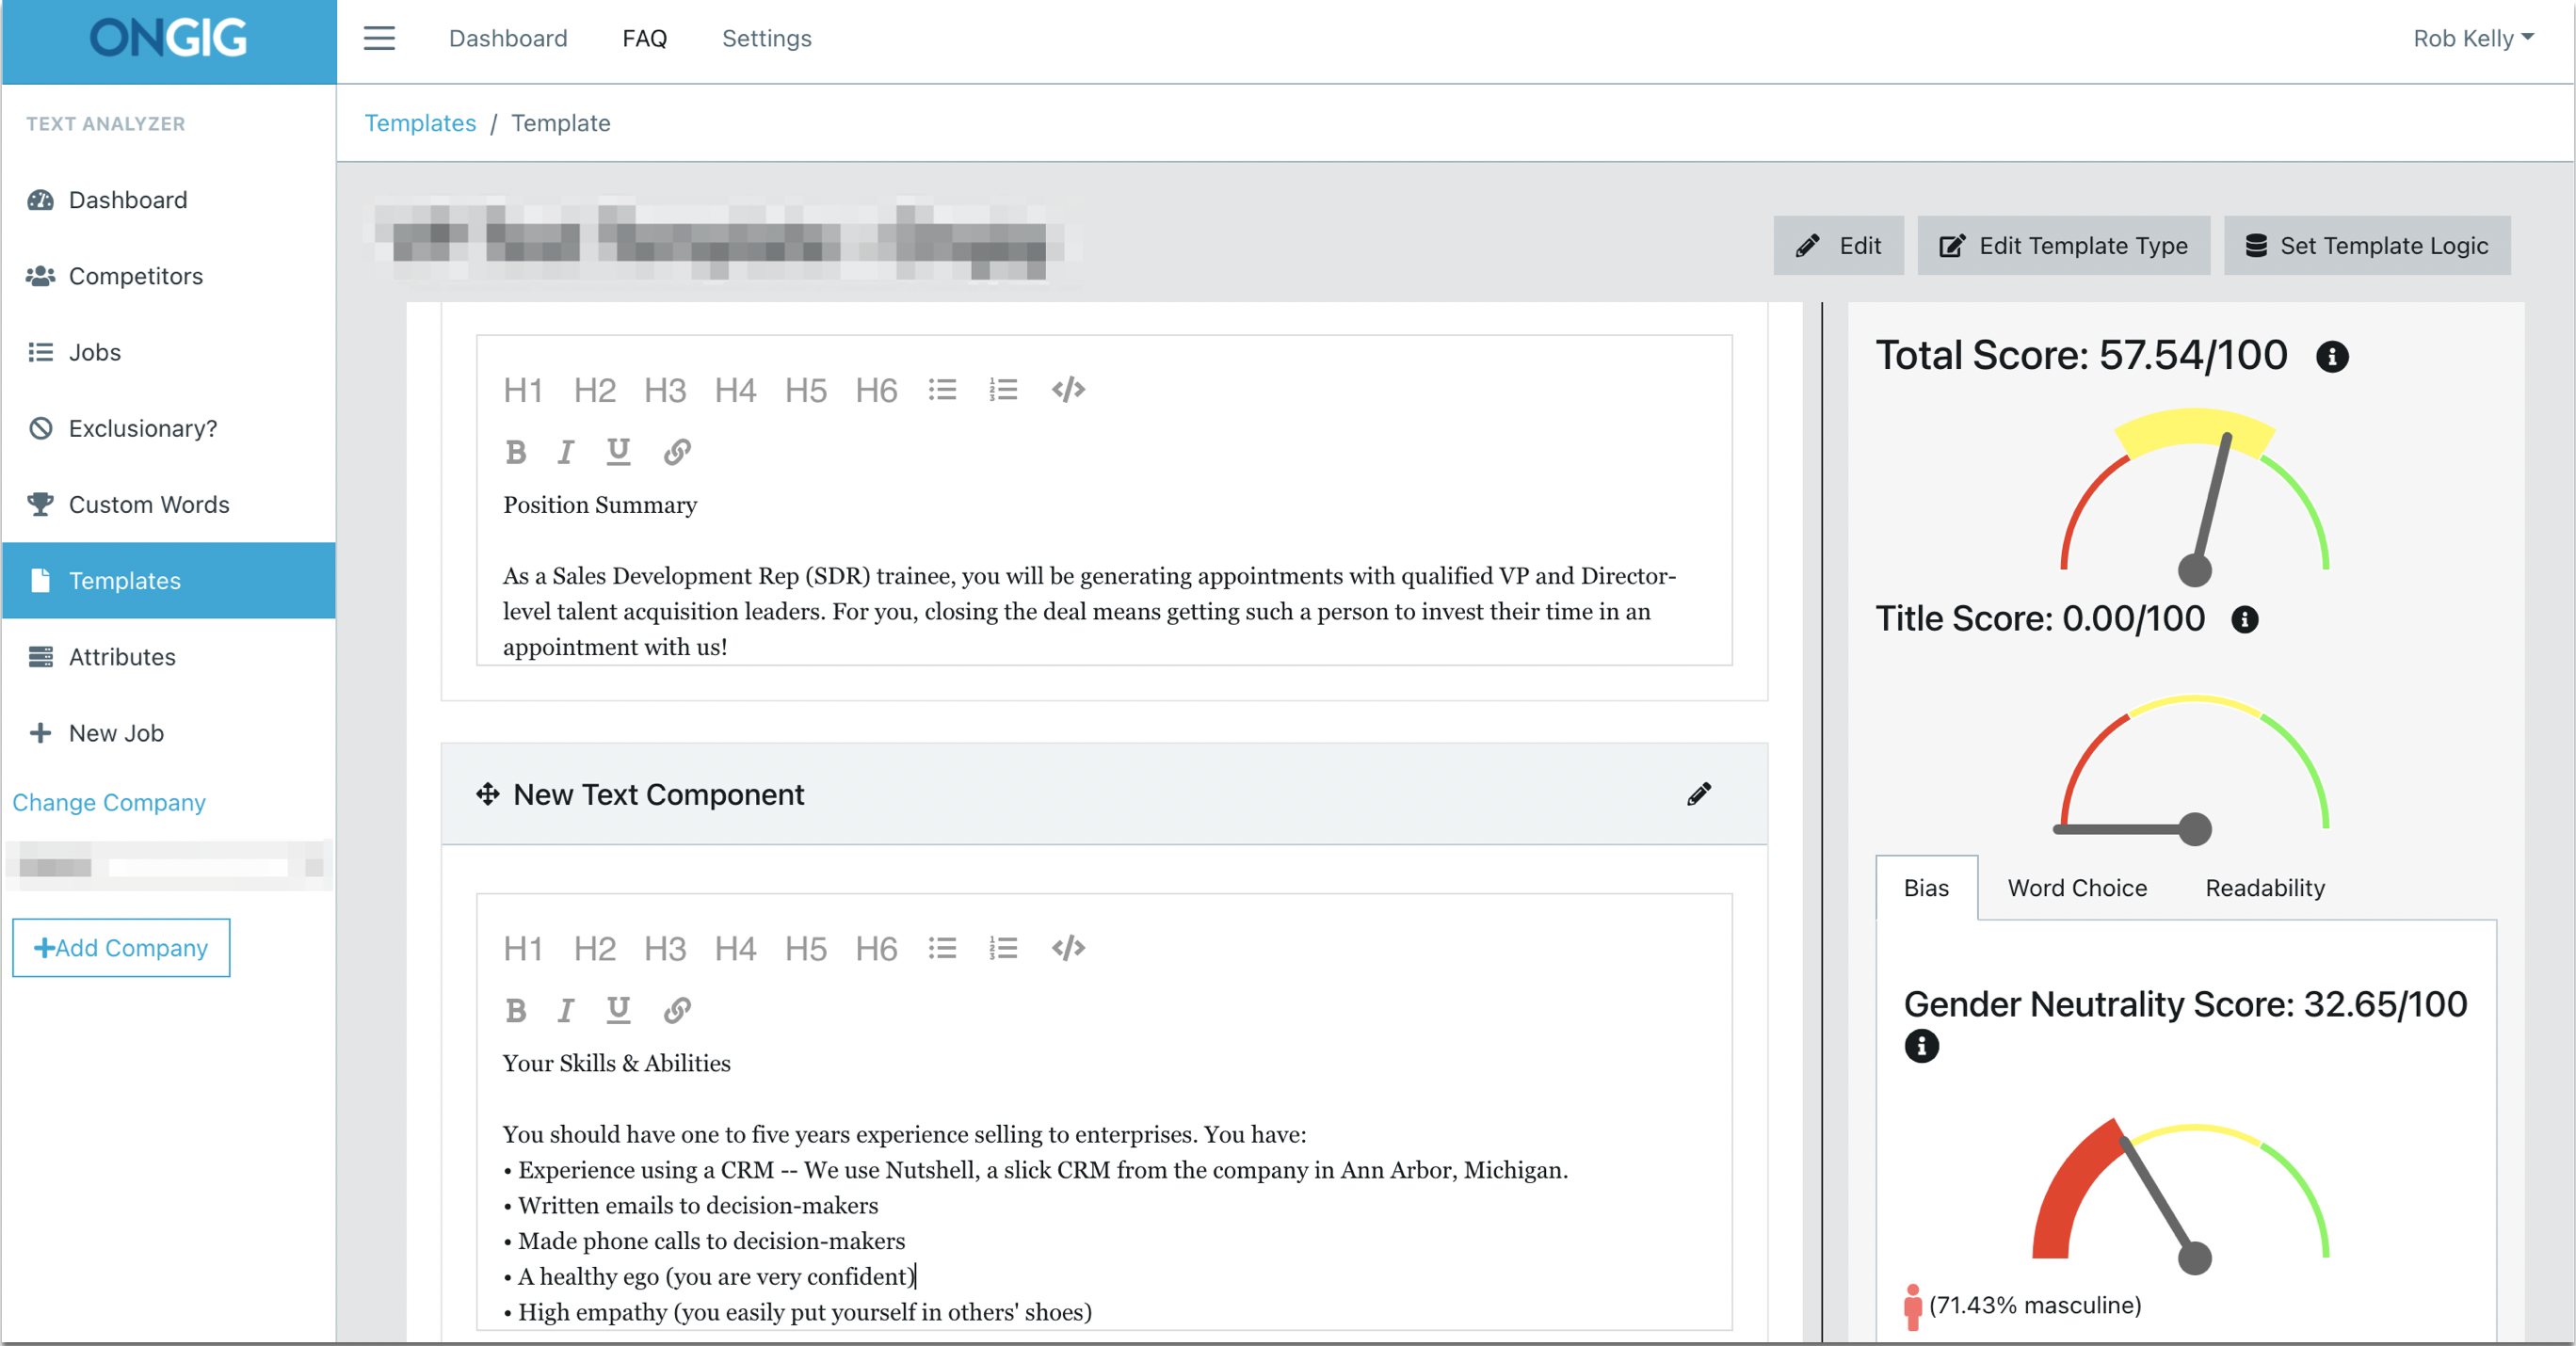Click the H1 heading format selector

pos(523,389)
